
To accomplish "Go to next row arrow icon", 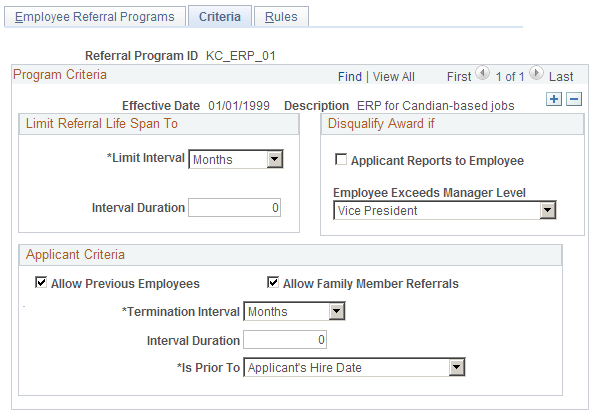I will pyautogui.click(x=536, y=73).
